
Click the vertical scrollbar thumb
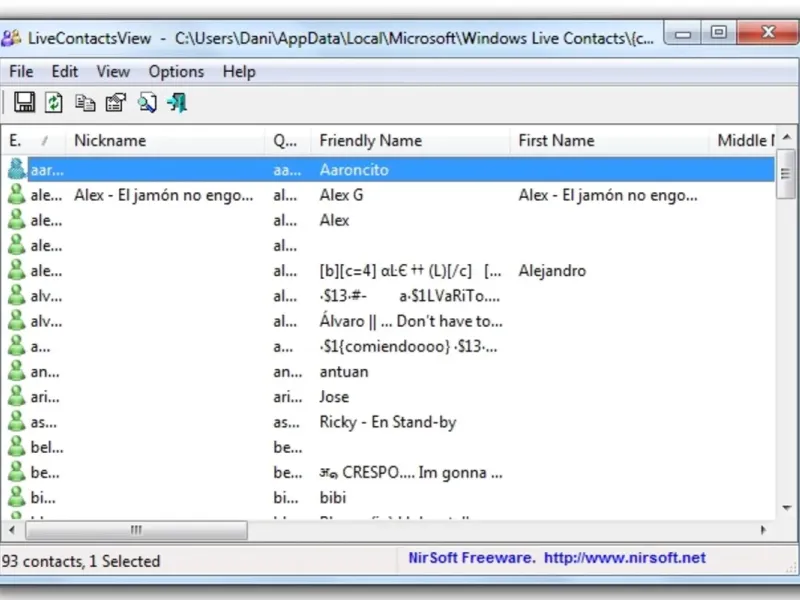(786, 173)
